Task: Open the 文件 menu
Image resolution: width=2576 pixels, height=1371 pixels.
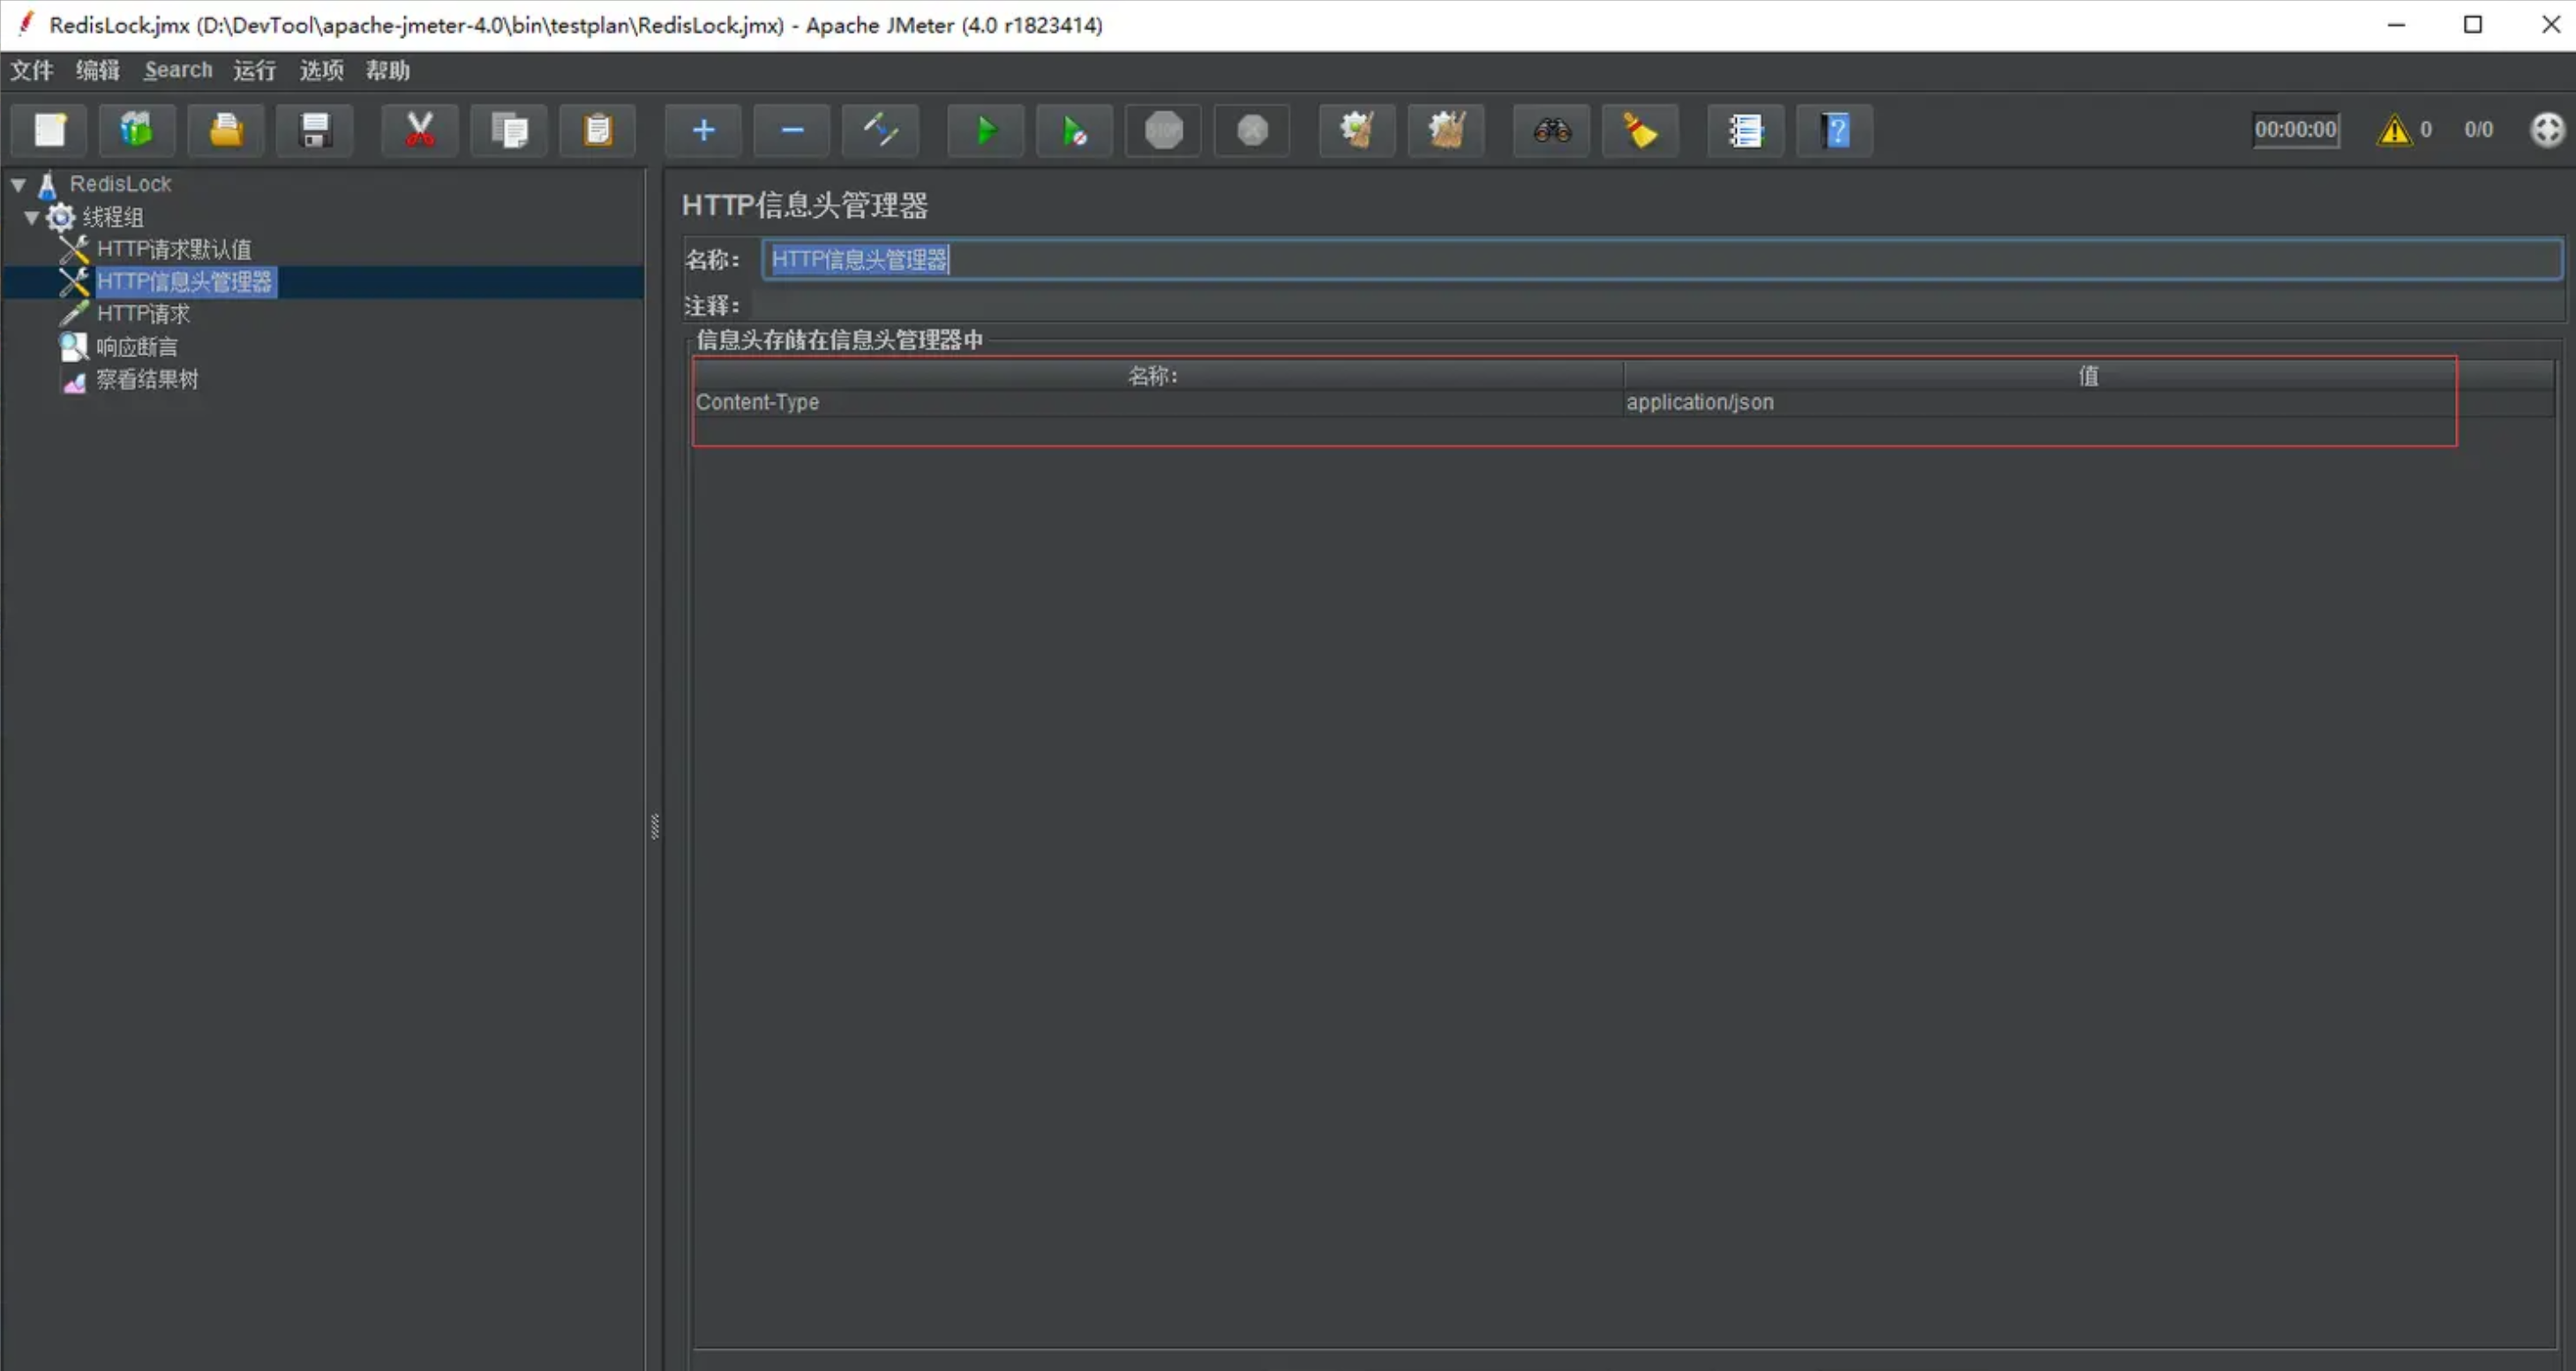Action: click(x=32, y=70)
